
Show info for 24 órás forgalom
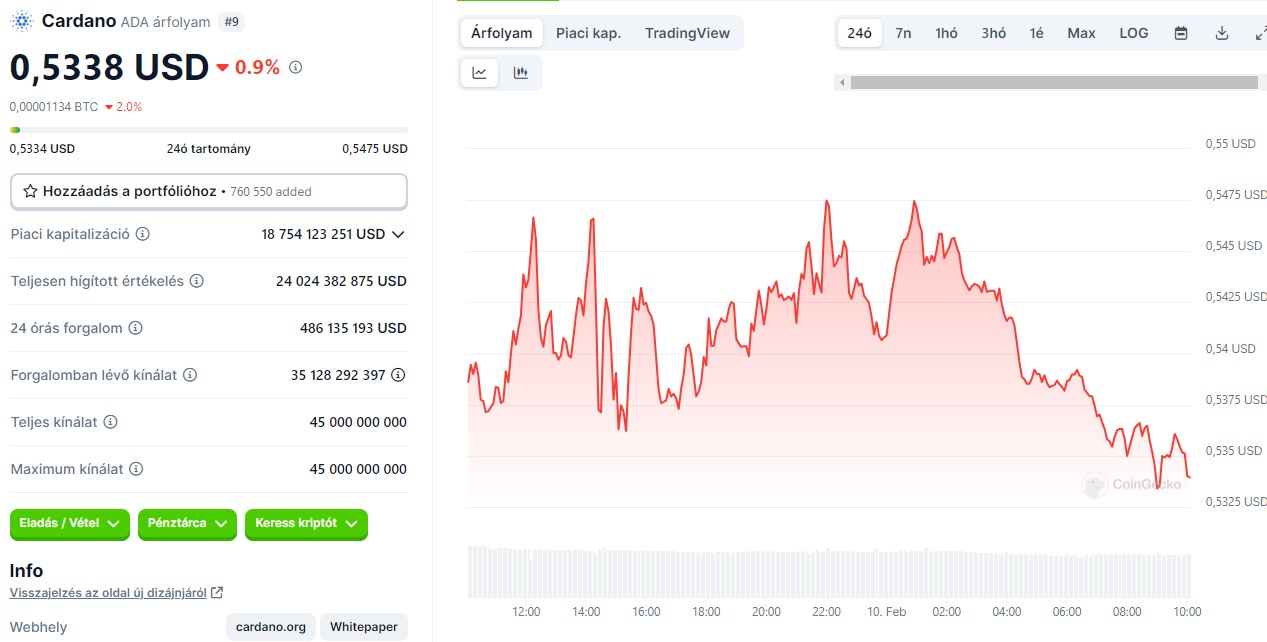click(x=135, y=328)
